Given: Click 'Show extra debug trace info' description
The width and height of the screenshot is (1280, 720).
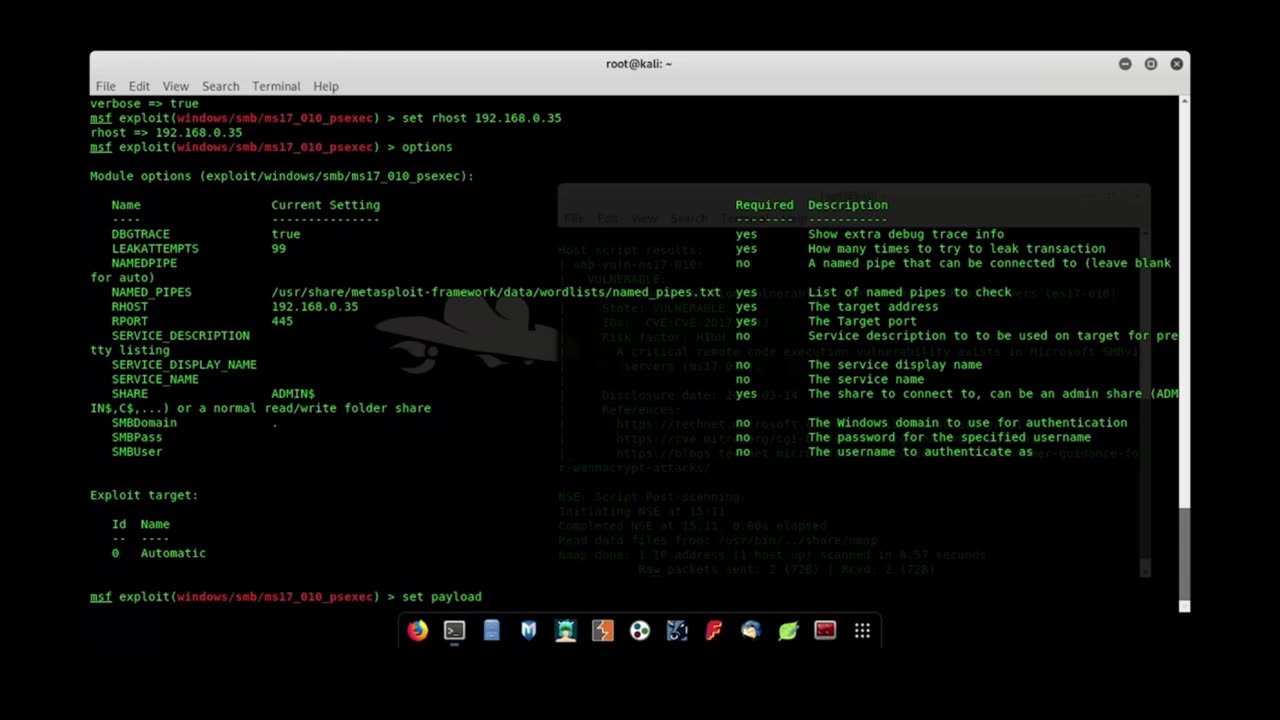Looking at the screenshot, I should [906, 234].
